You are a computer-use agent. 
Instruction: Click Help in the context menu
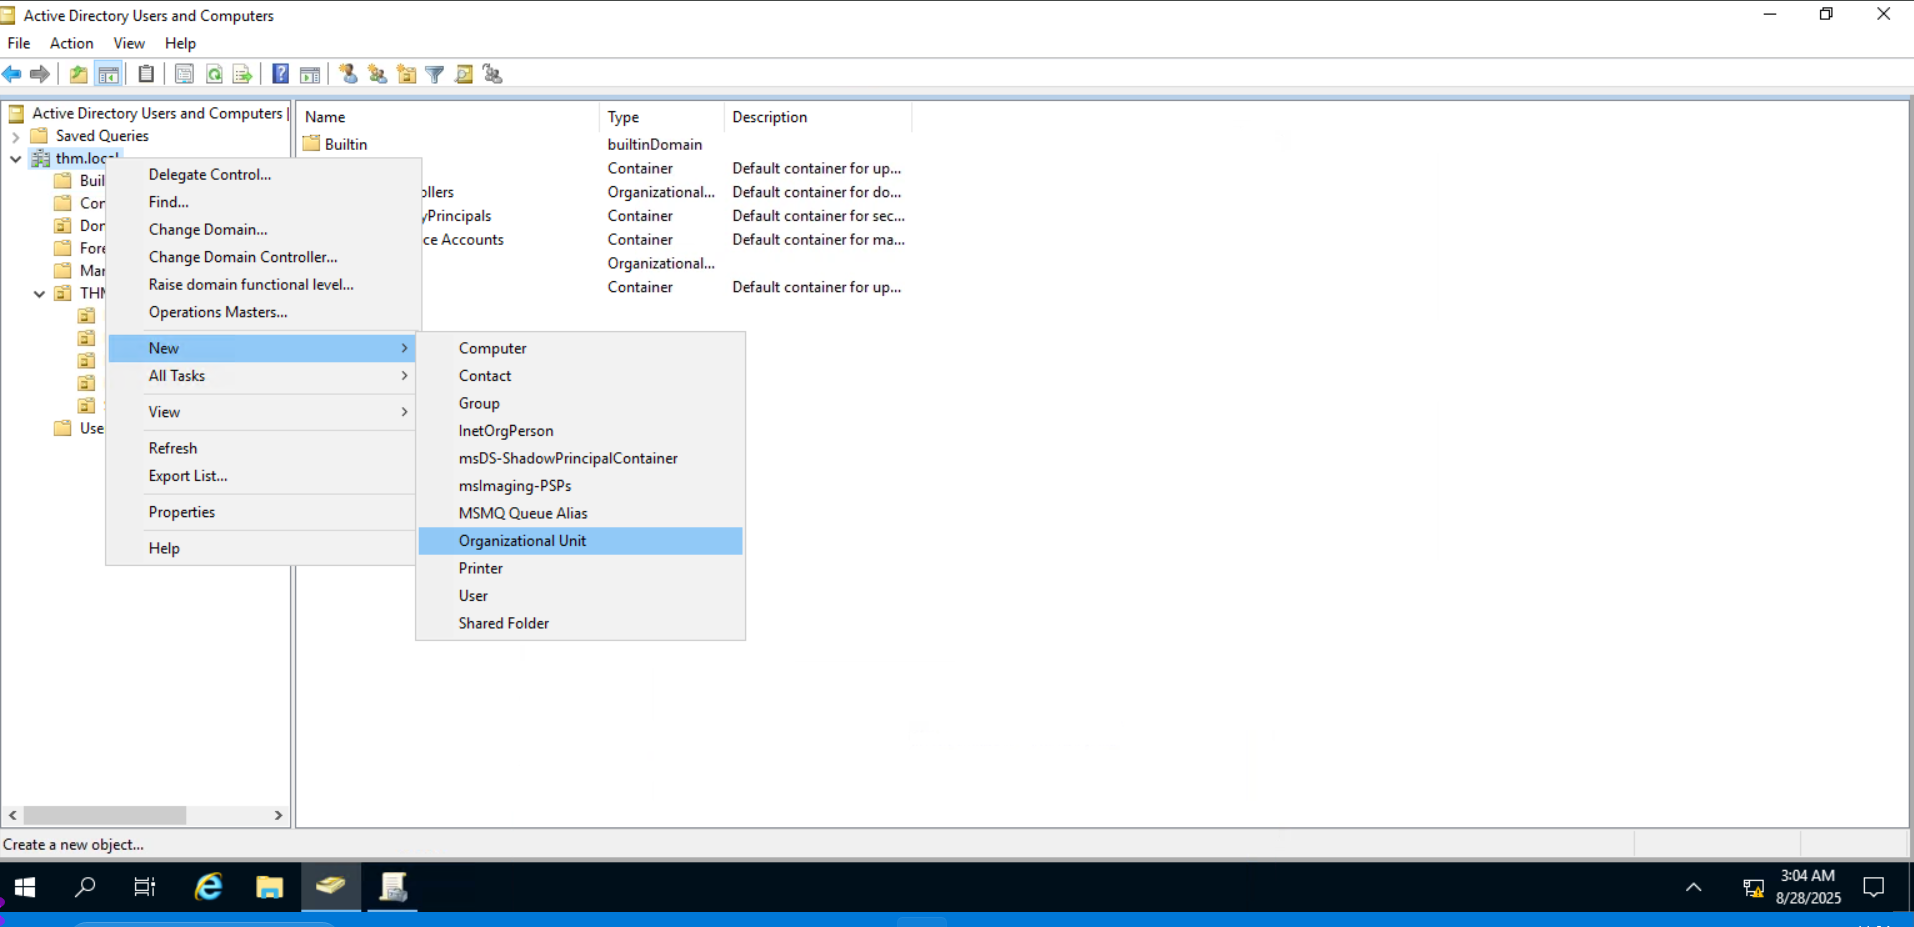click(261, 548)
